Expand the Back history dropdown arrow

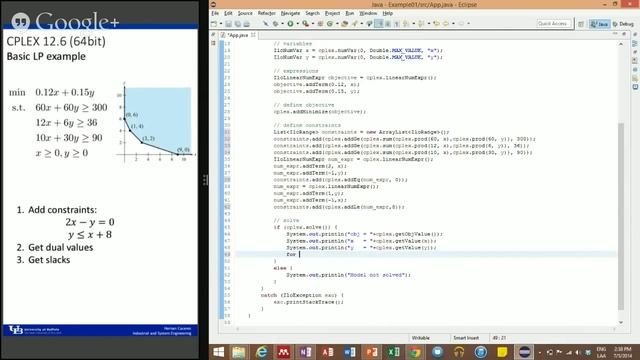click(x=453, y=24)
